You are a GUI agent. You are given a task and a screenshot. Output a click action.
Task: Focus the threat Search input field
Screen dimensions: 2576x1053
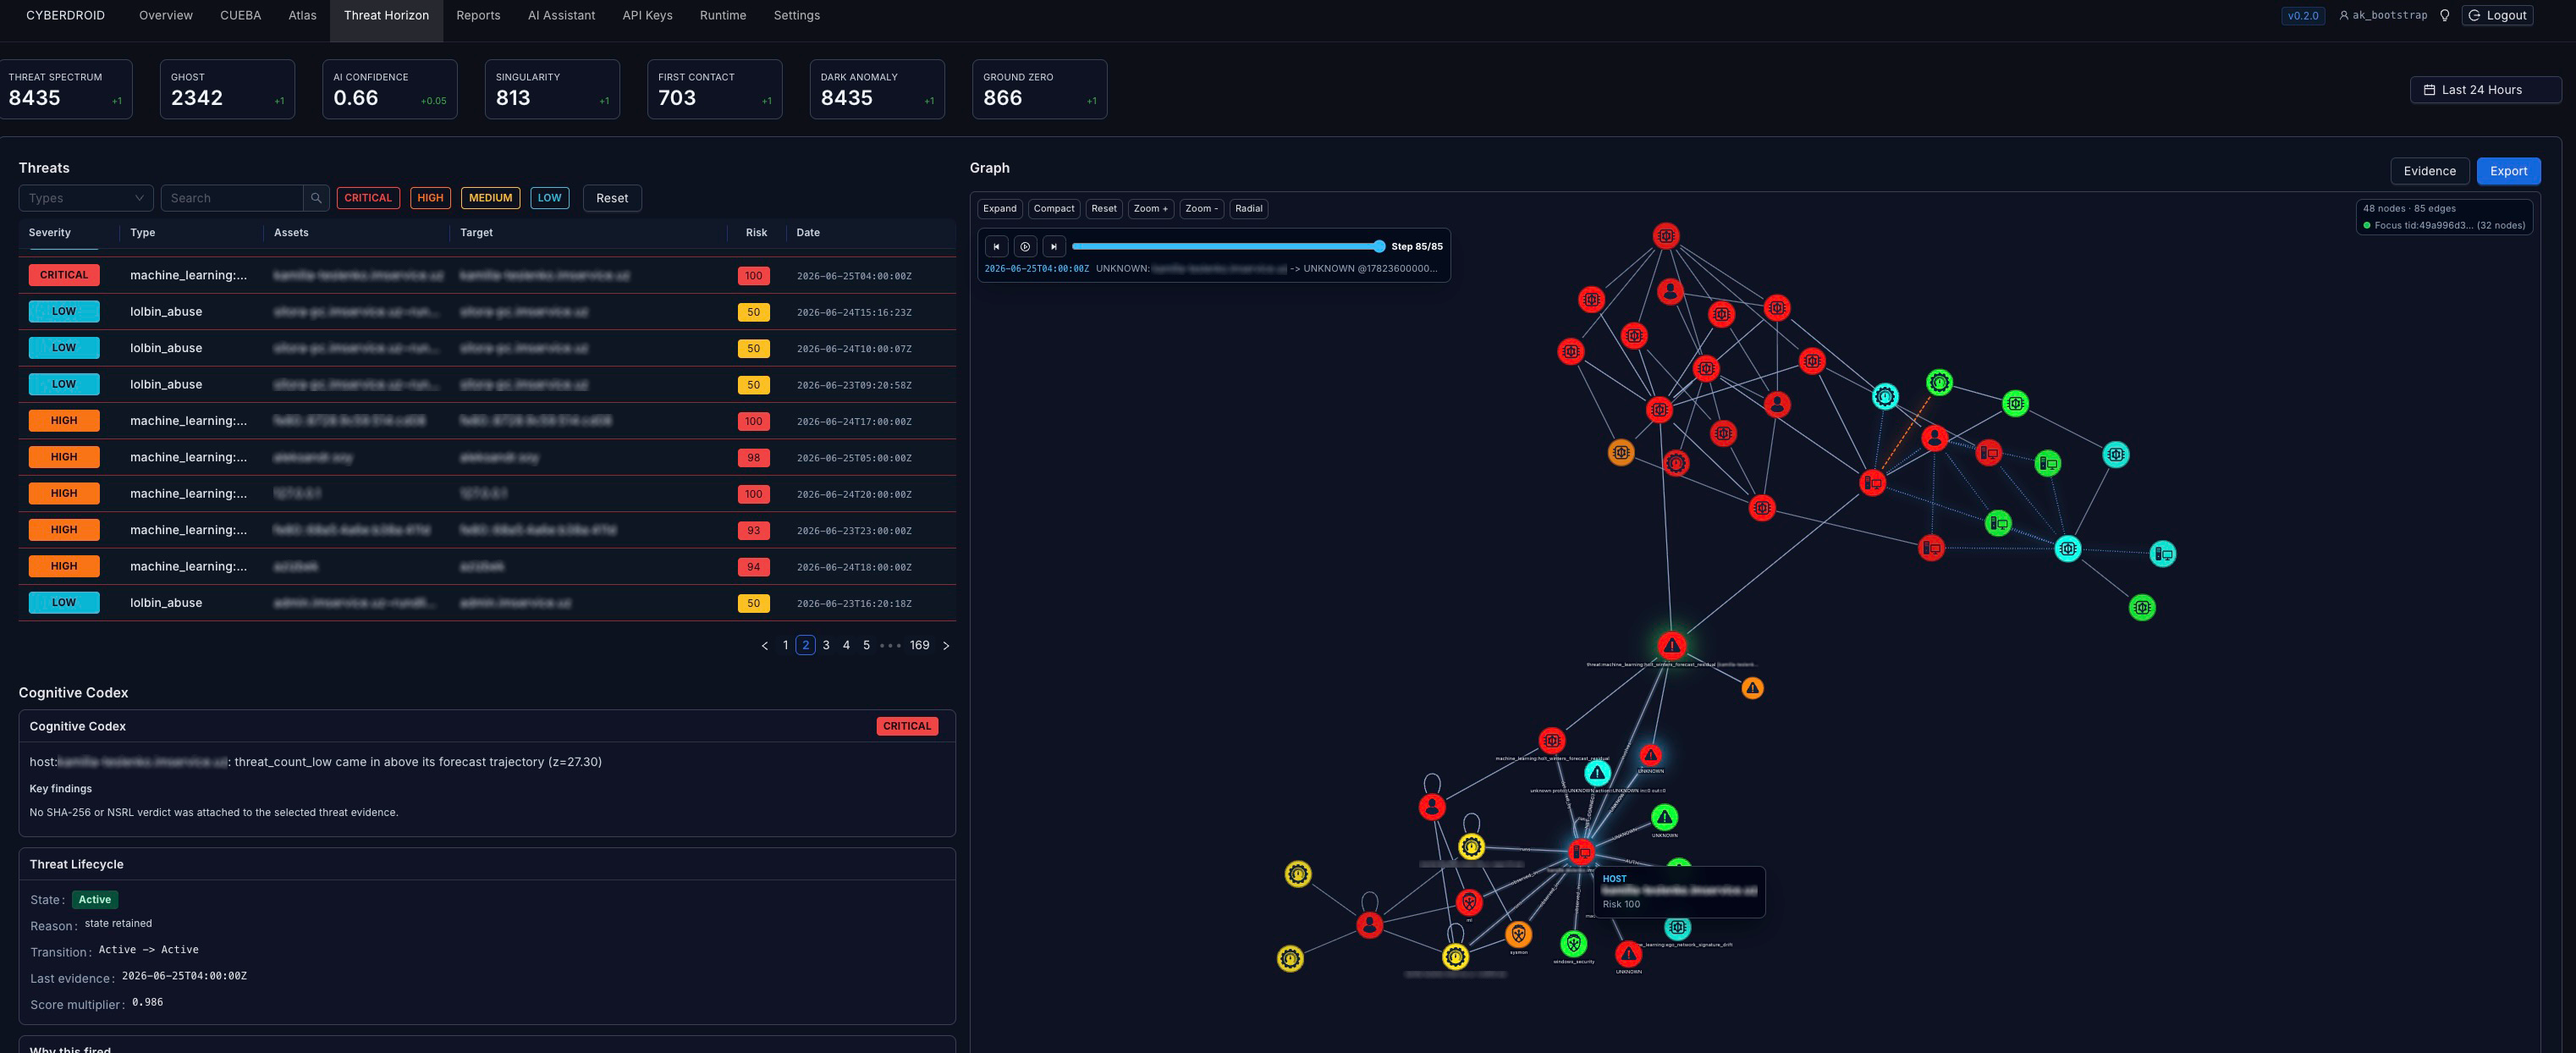(x=232, y=198)
